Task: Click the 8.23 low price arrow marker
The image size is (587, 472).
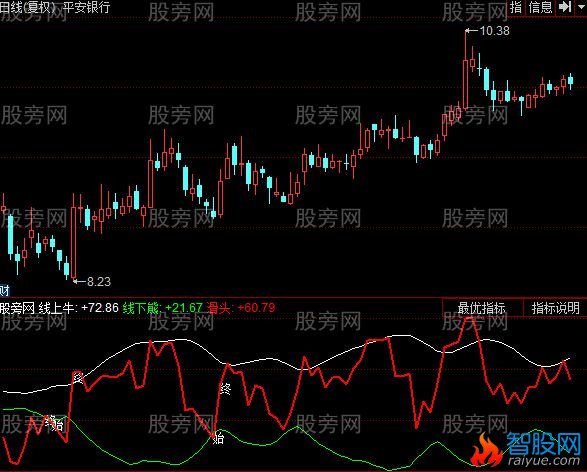Action: 92,281
